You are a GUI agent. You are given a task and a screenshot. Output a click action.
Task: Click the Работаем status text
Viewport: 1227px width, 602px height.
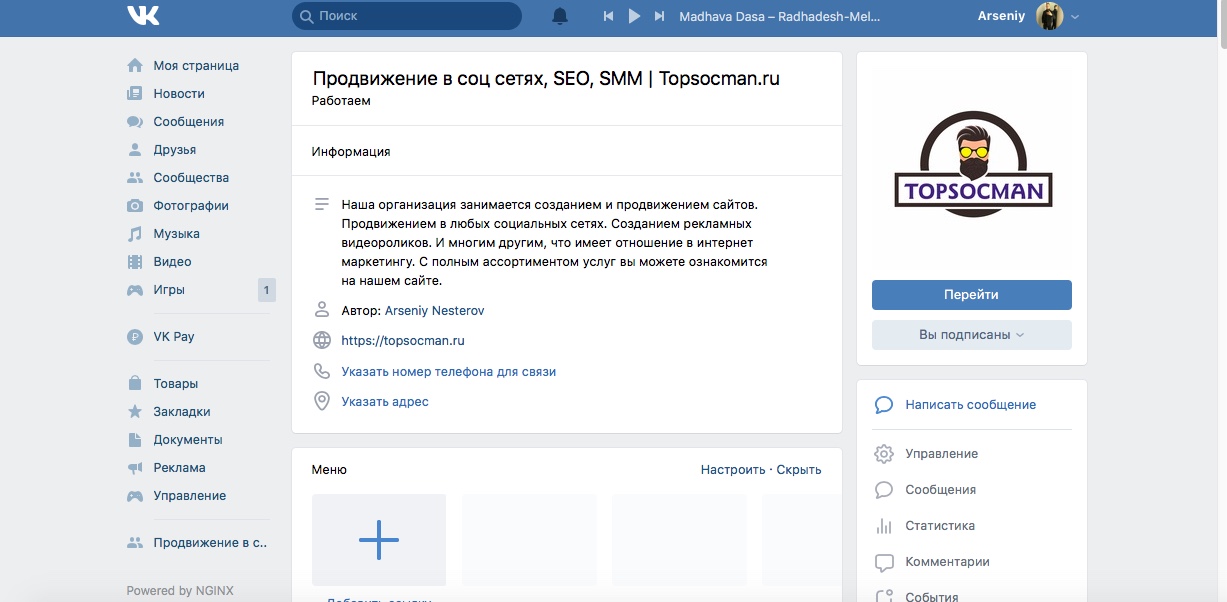tap(341, 101)
